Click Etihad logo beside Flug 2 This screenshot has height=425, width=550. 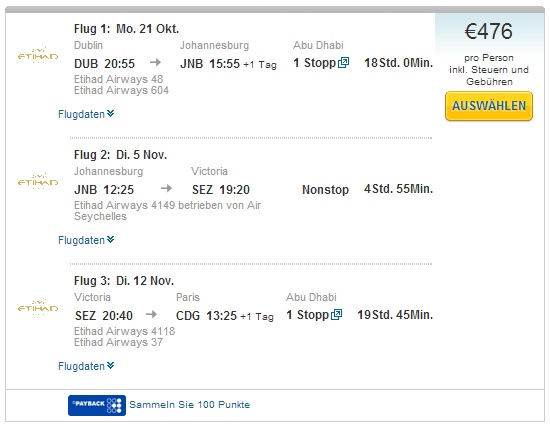tap(38, 182)
